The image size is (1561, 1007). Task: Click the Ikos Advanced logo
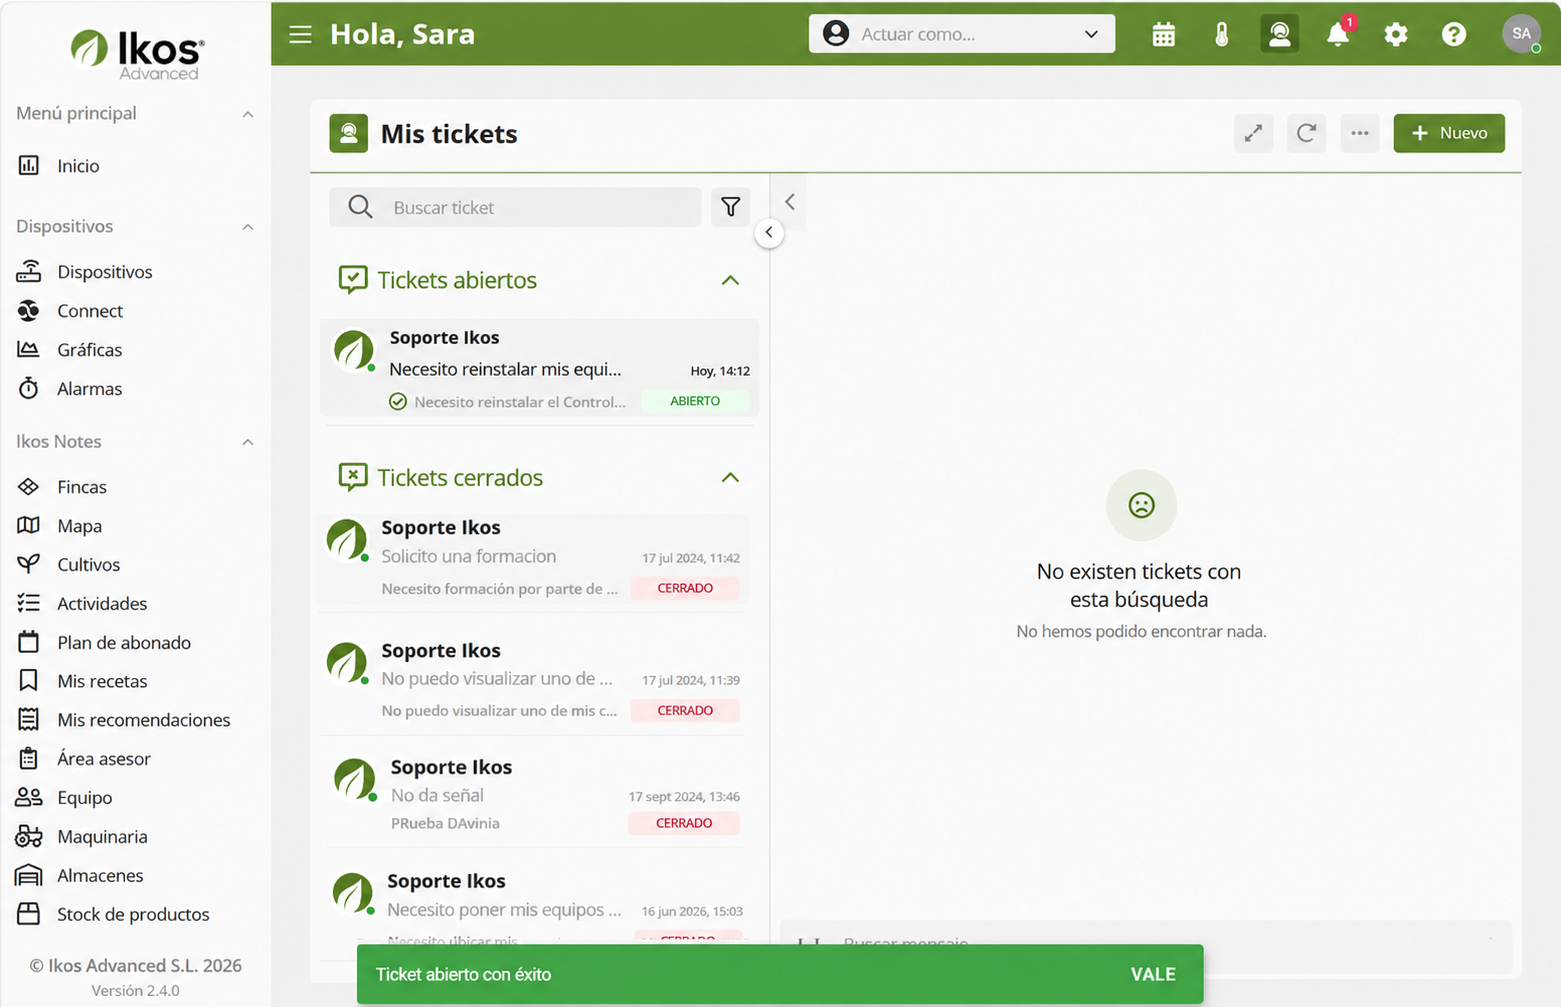(x=137, y=54)
